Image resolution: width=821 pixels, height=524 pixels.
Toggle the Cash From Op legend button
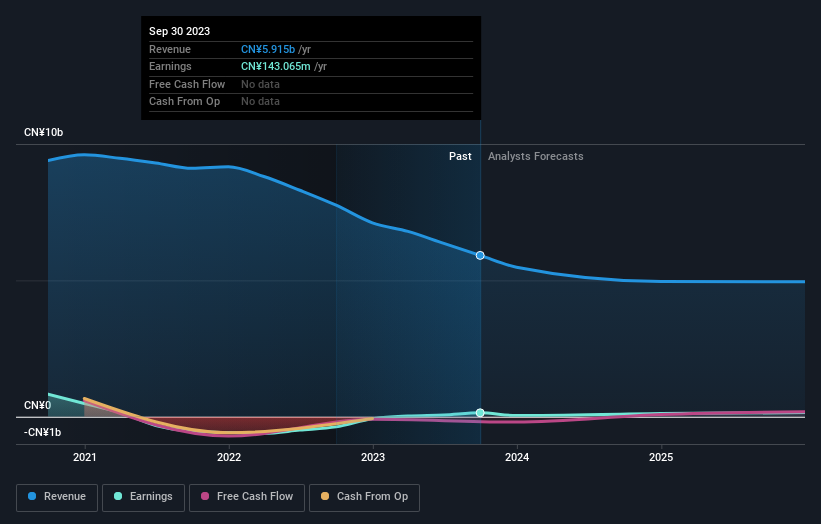pyautogui.click(x=364, y=497)
